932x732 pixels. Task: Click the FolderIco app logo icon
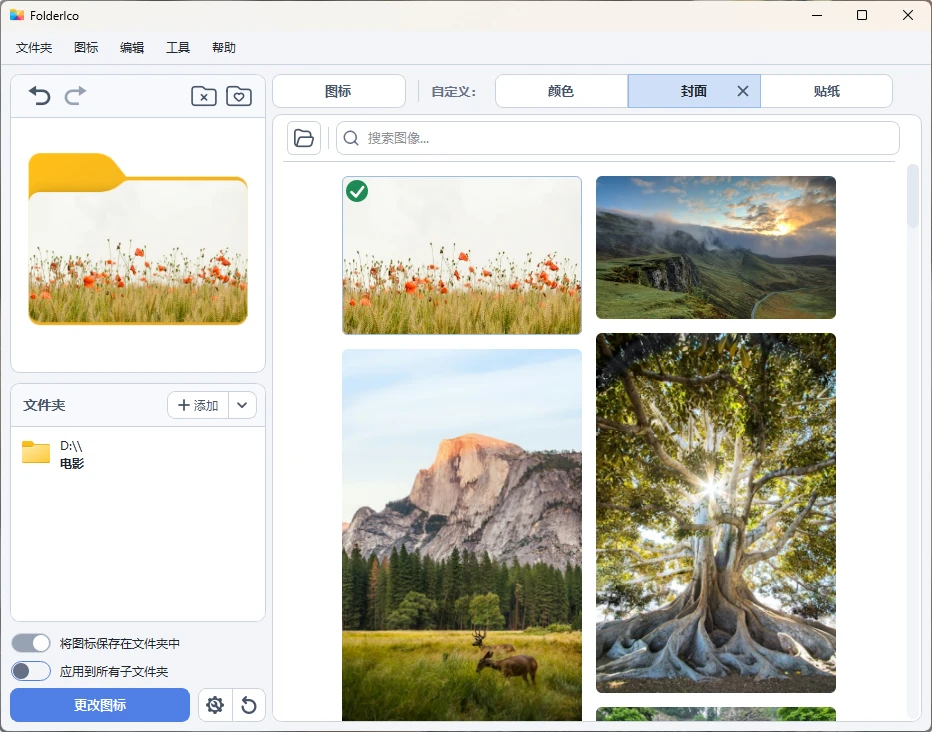coord(17,15)
